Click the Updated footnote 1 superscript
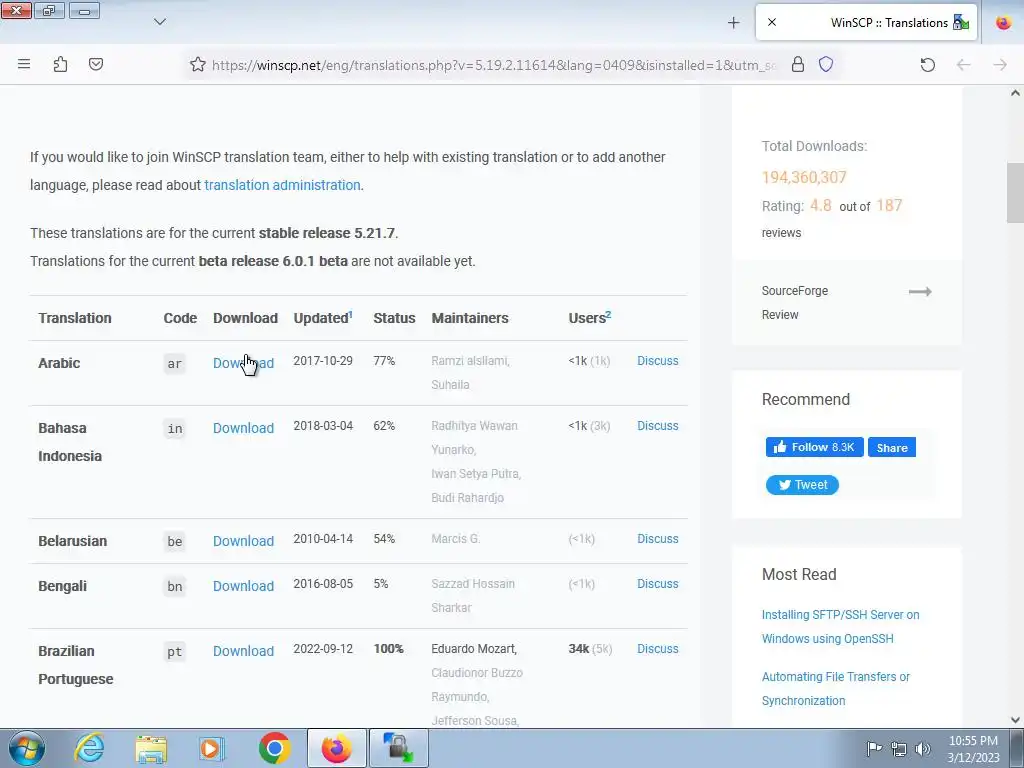 pos(351,314)
